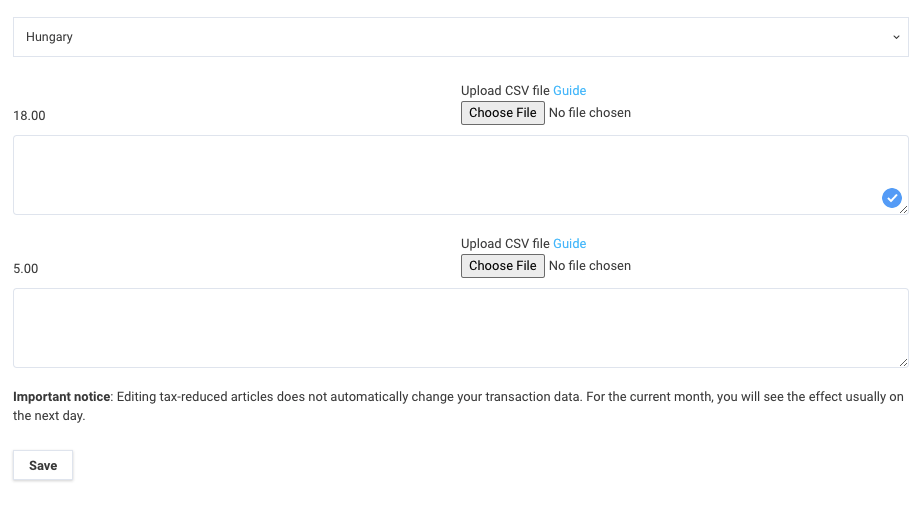Click the 18.00 tax rate label
Image resolution: width=923 pixels, height=516 pixels.
[x=29, y=116]
